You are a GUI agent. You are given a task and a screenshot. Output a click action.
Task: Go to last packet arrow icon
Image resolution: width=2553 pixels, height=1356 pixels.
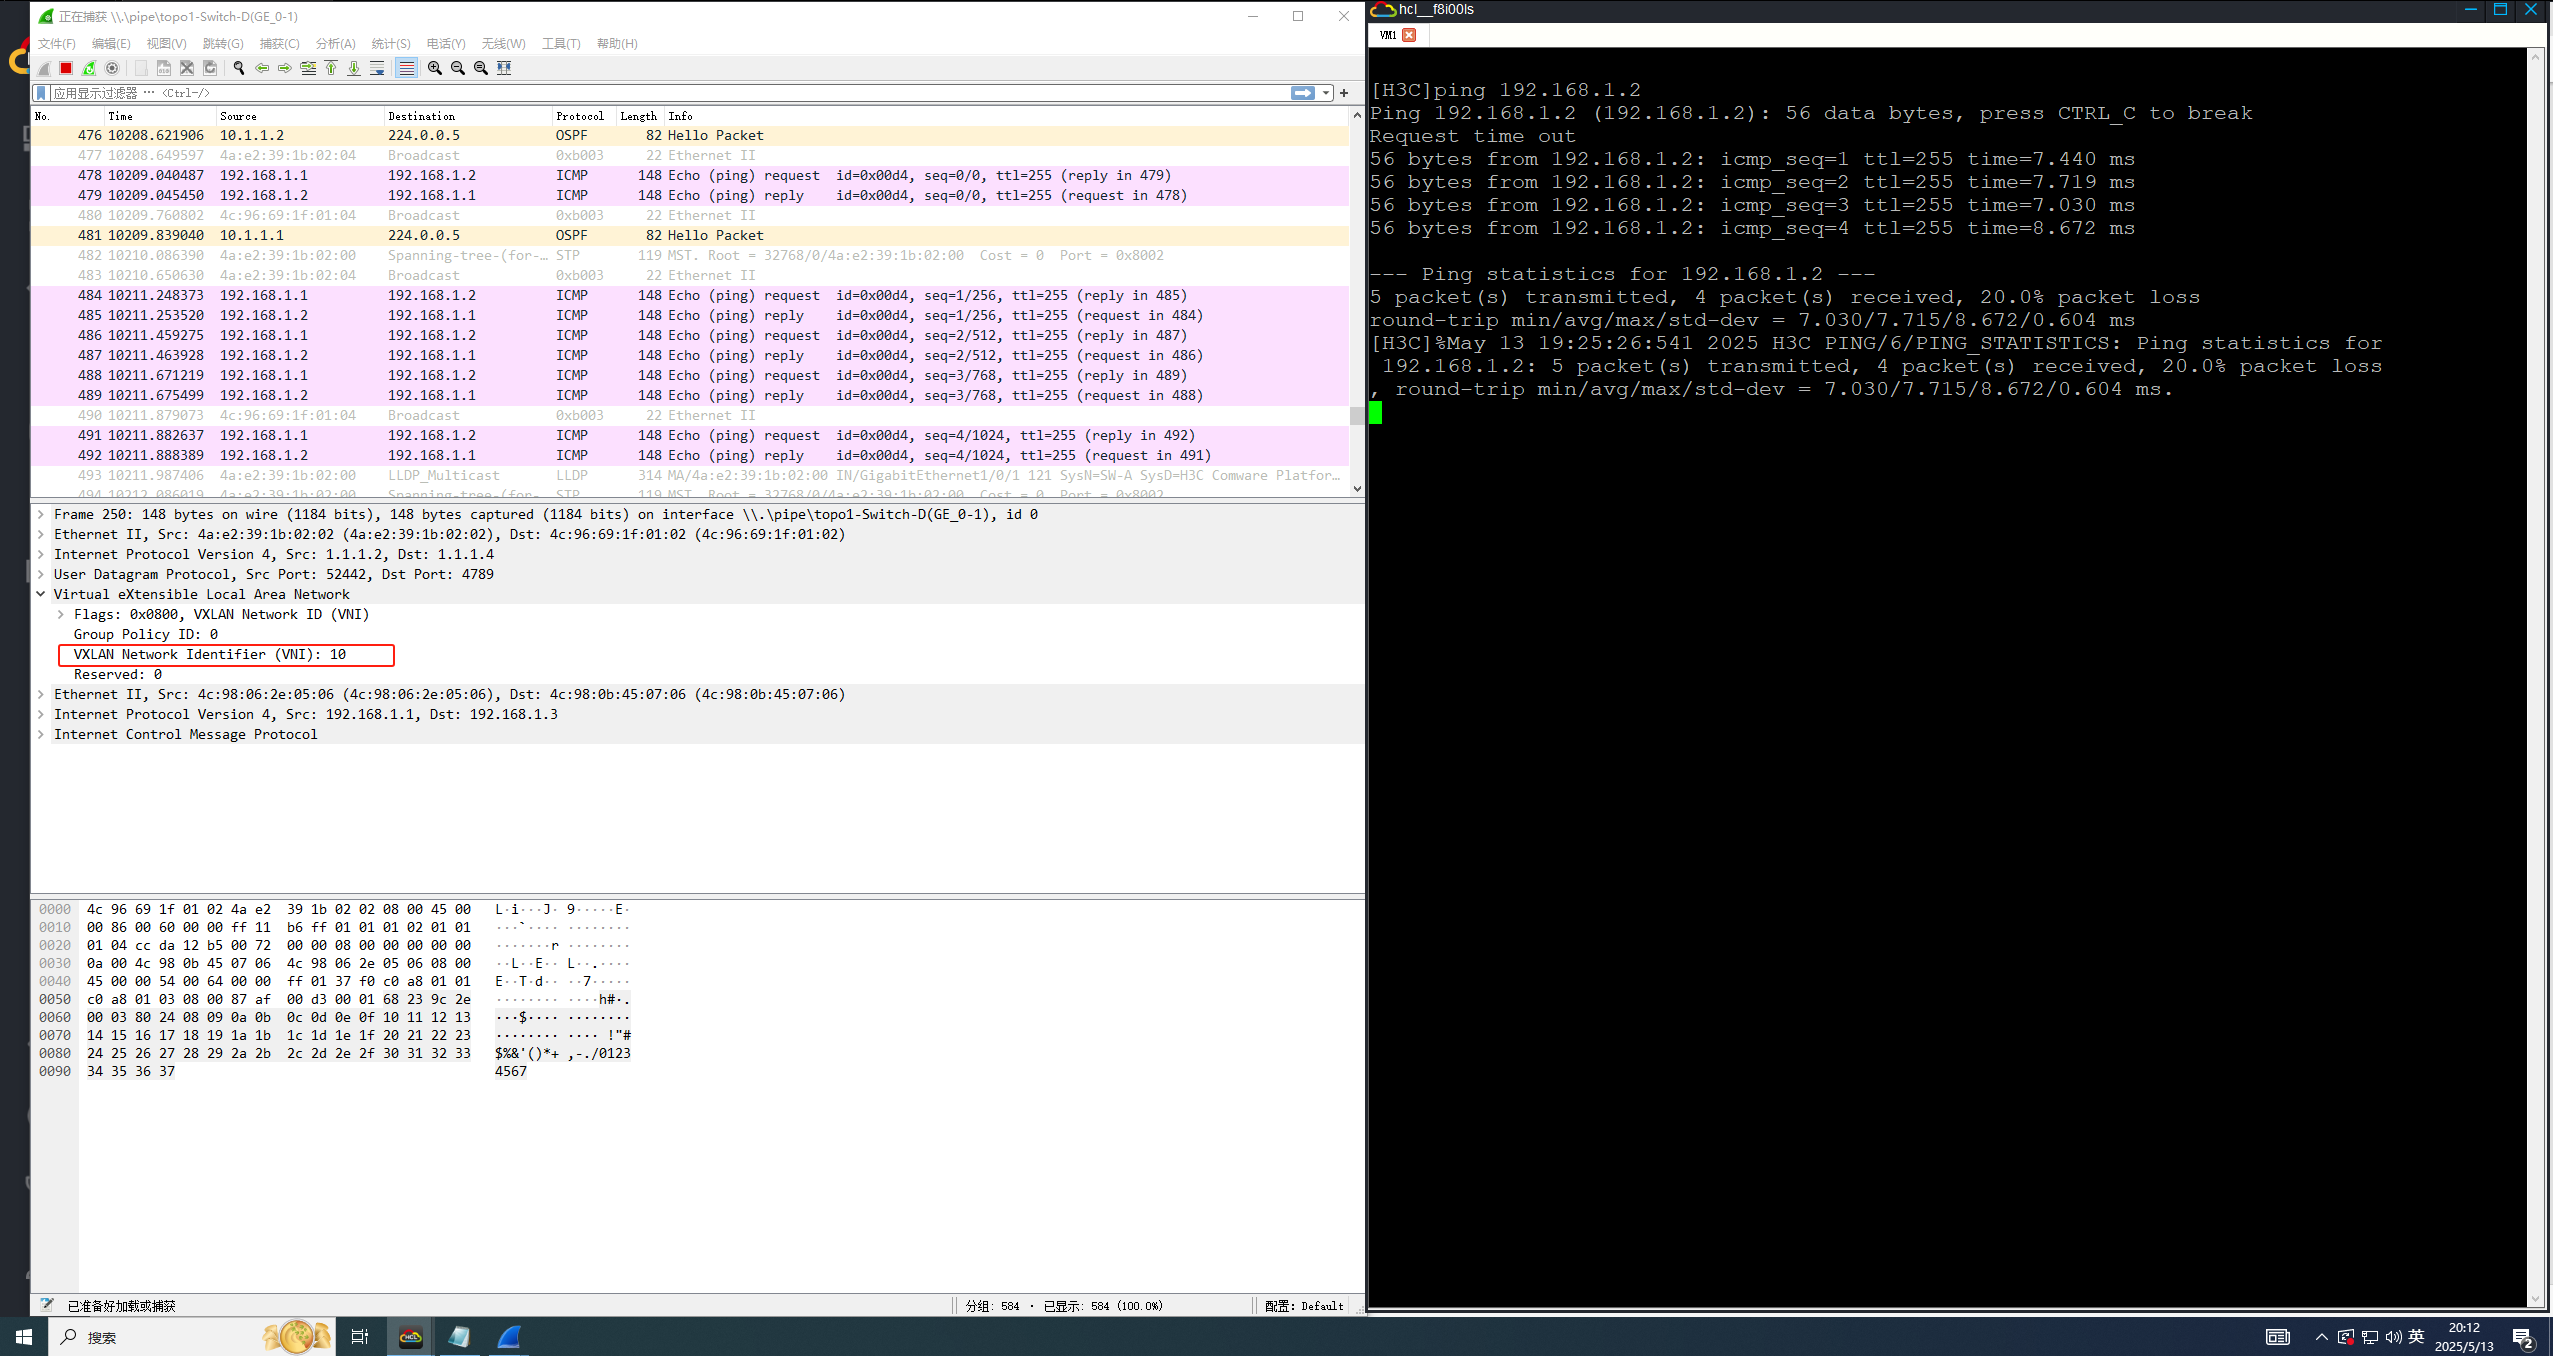point(354,68)
